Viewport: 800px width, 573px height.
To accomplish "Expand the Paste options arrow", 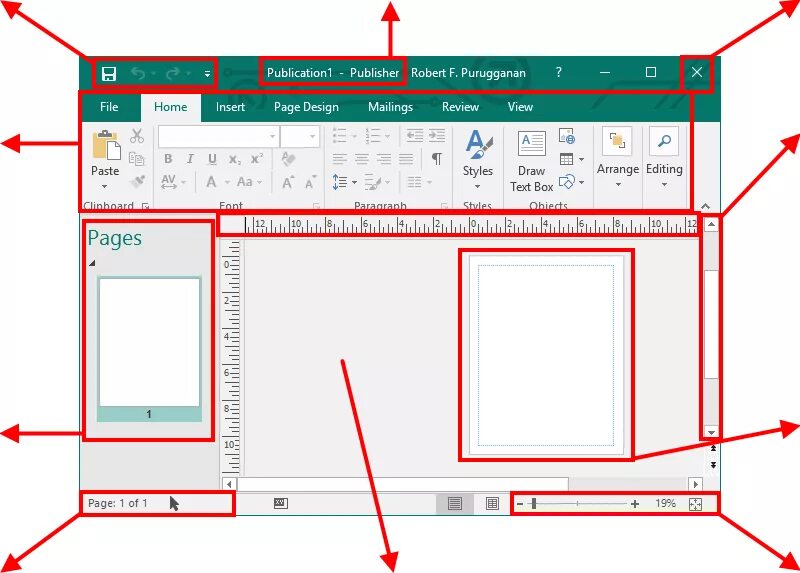I will (x=105, y=186).
